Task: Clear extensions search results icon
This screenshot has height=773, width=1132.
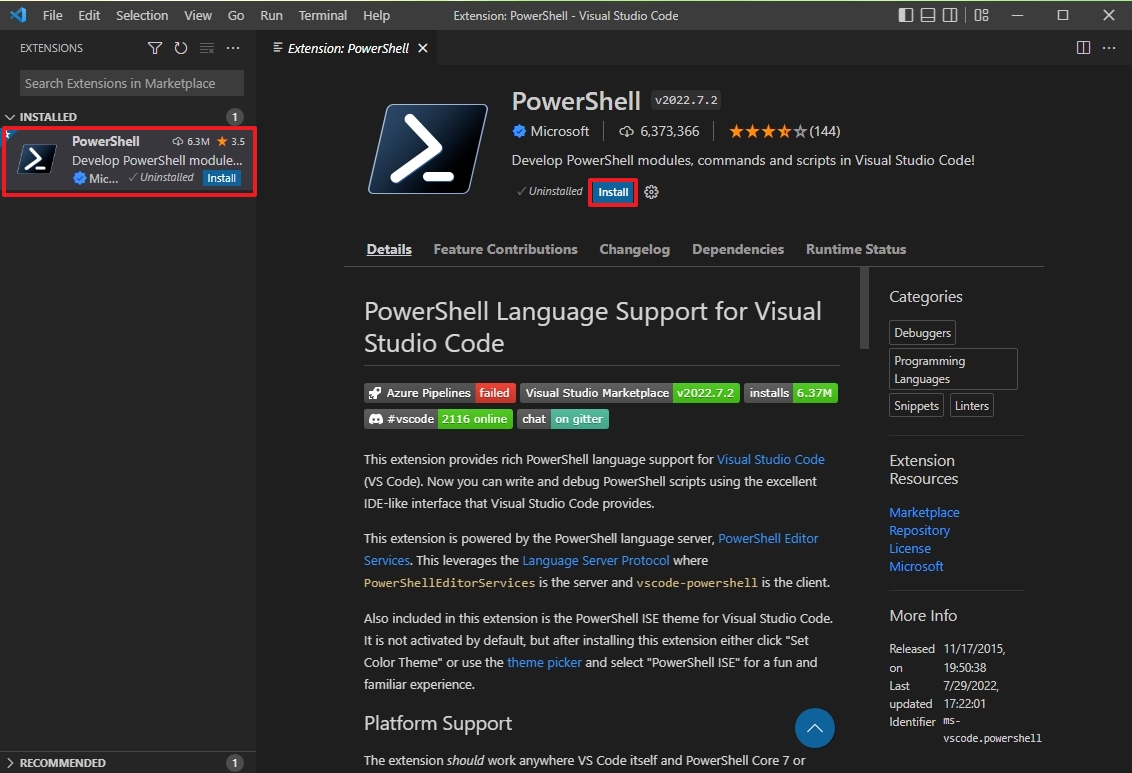Action: tap(206, 48)
